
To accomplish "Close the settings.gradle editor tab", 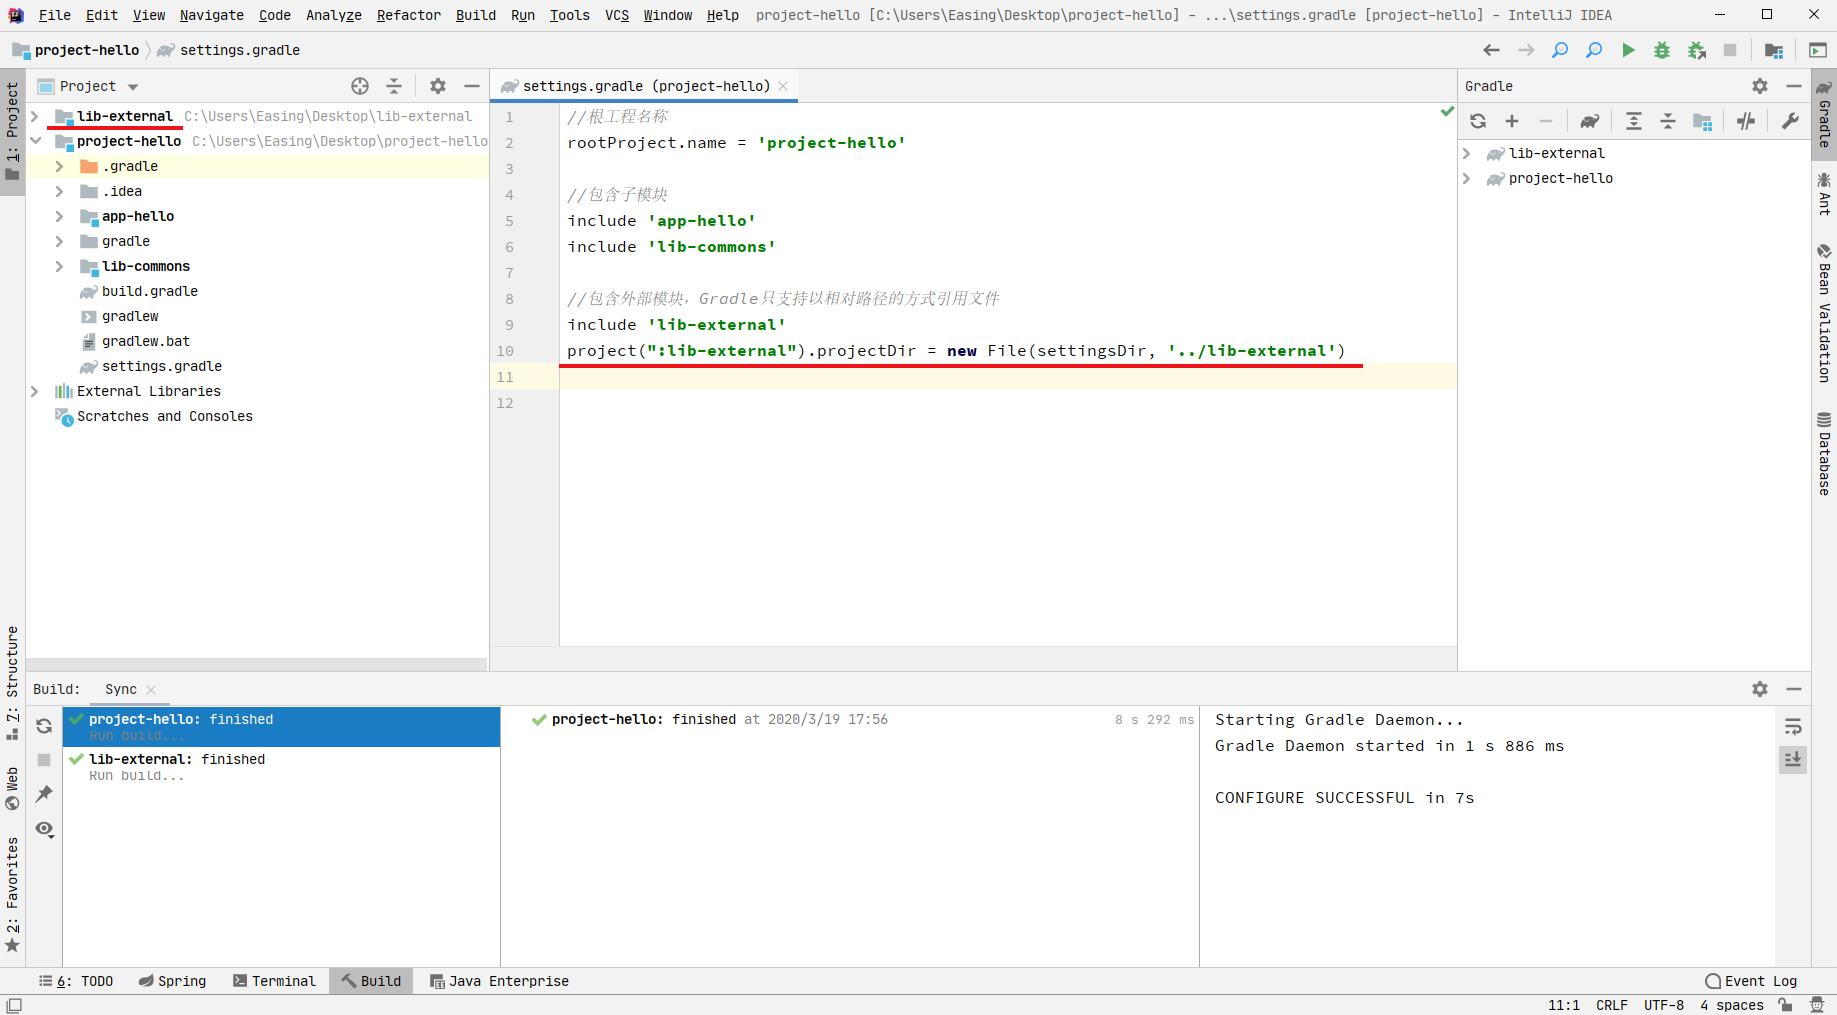I will click(x=783, y=86).
